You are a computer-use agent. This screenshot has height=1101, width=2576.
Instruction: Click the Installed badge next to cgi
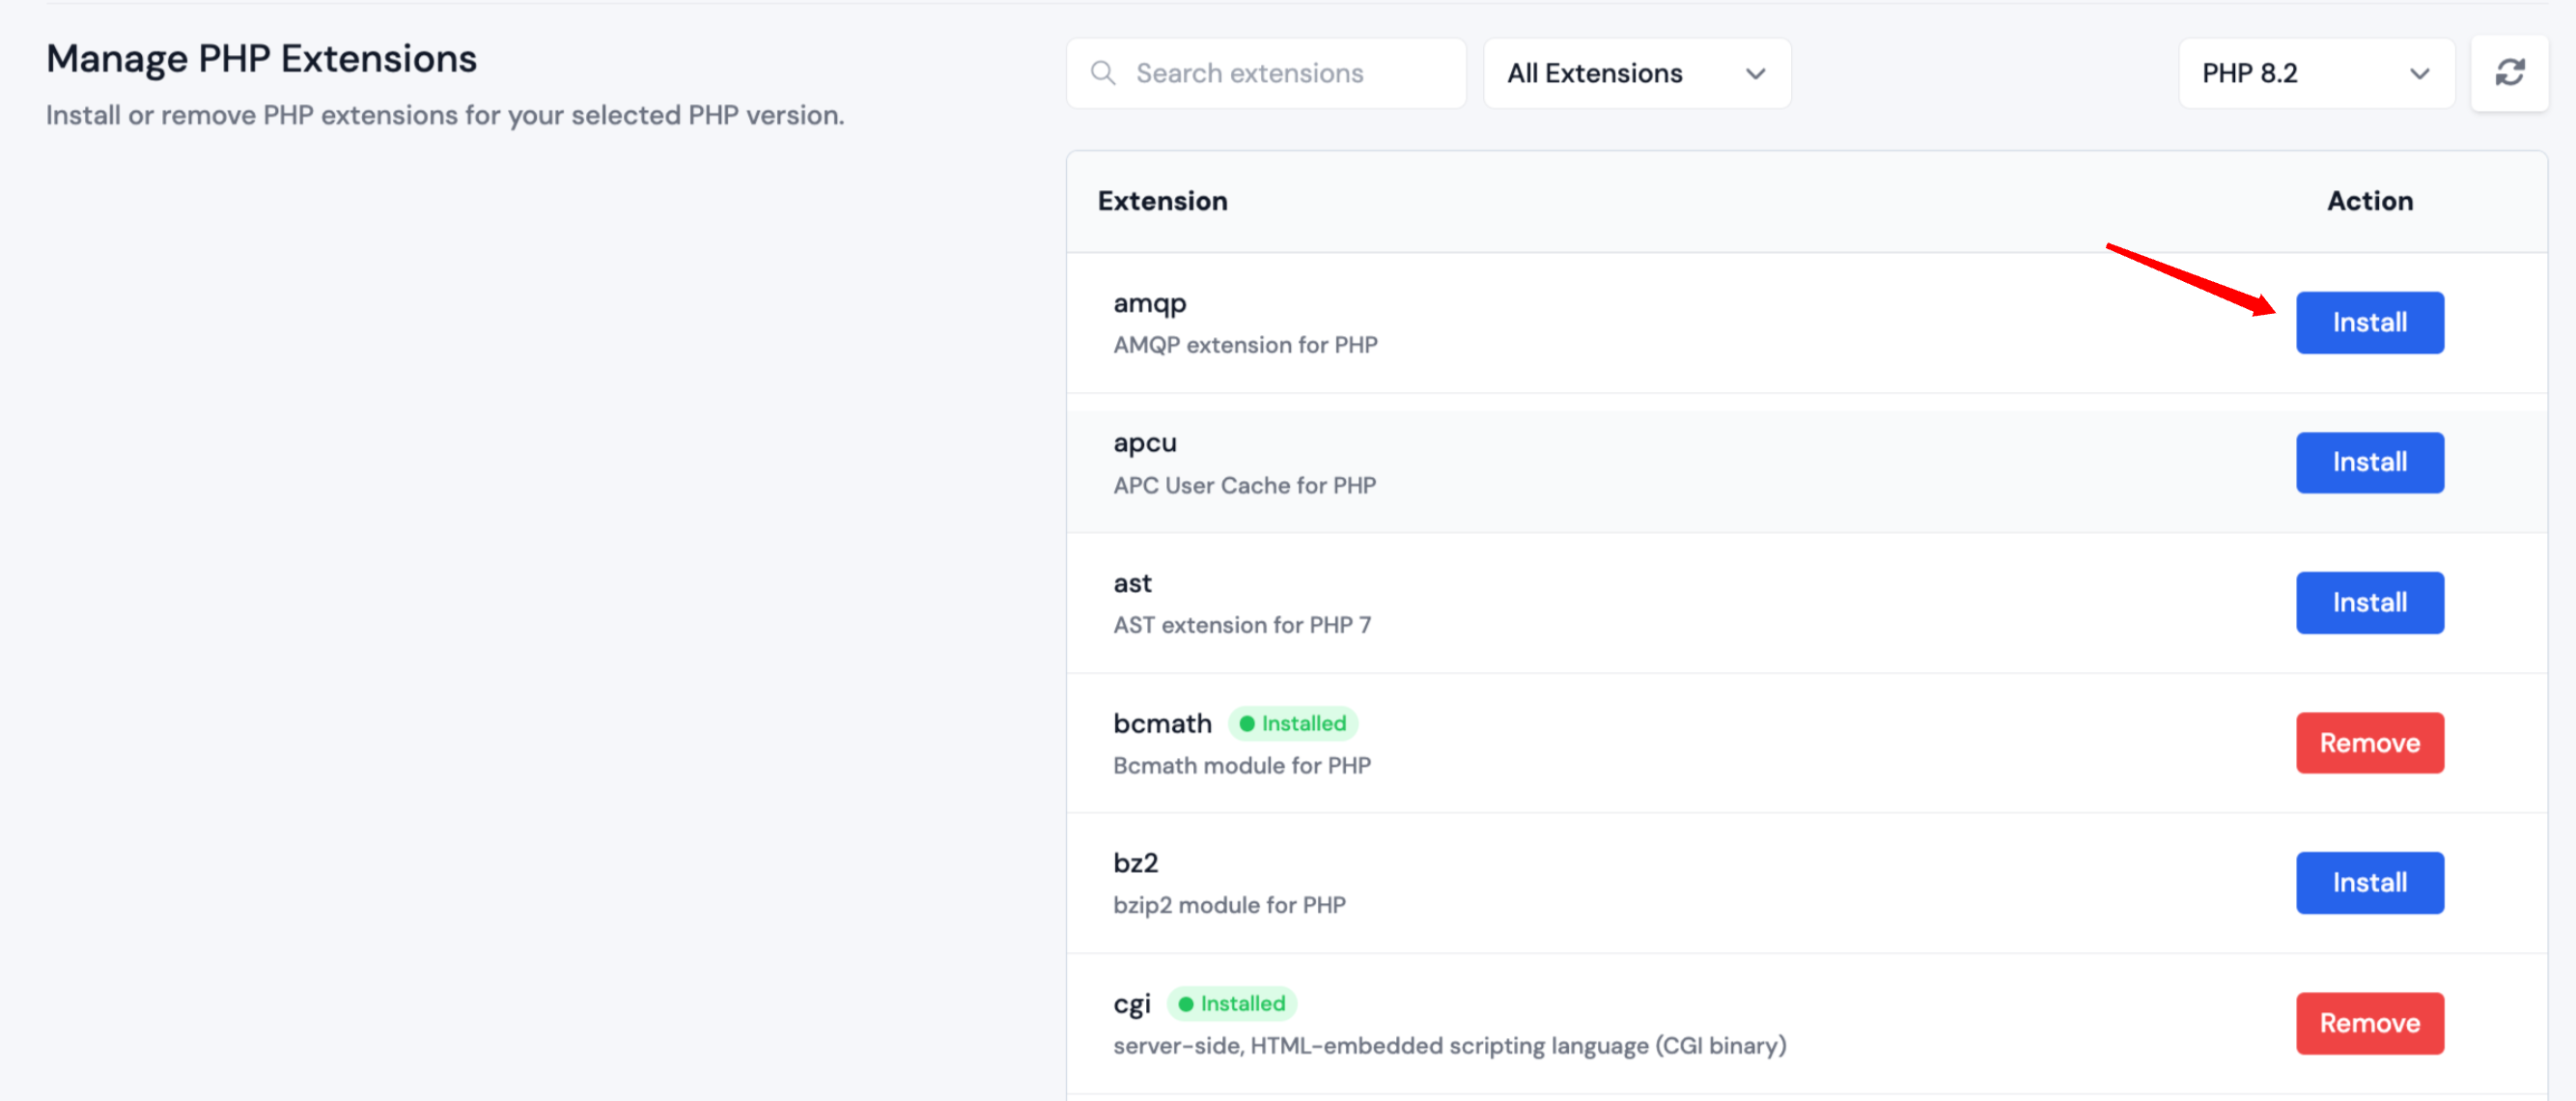(1232, 1003)
